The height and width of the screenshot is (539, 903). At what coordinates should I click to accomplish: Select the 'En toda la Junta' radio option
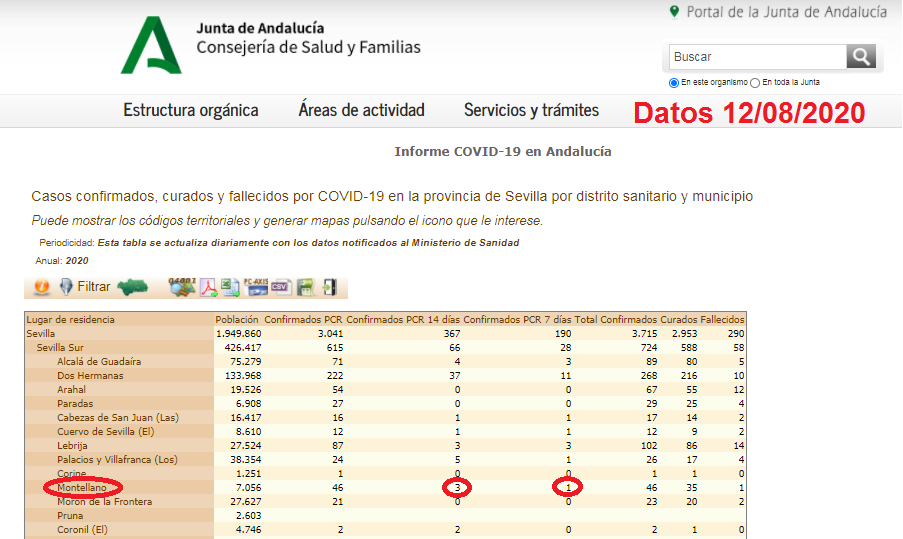click(755, 83)
